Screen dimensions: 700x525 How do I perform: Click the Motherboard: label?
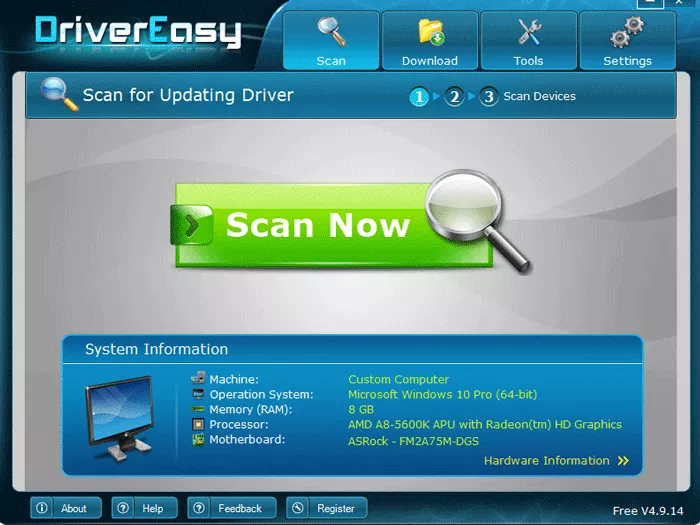(247, 440)
